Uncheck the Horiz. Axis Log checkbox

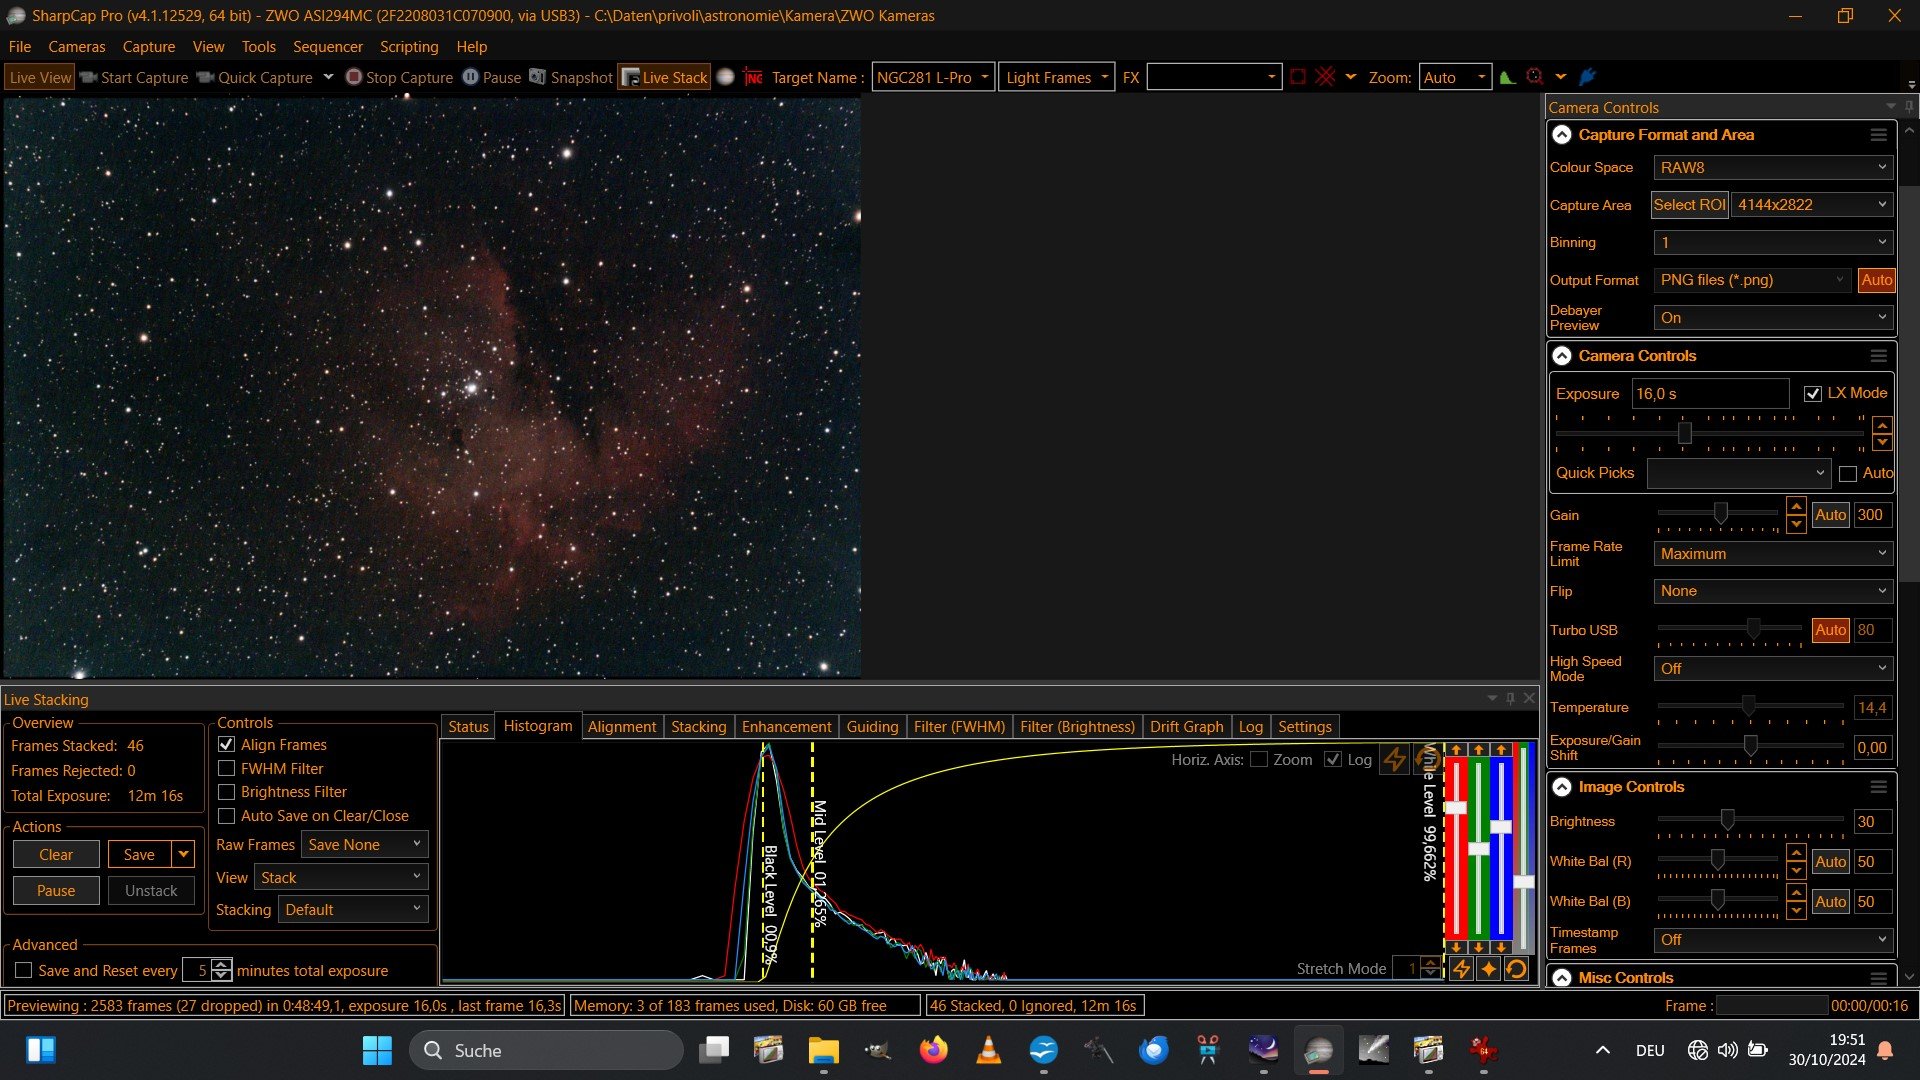(1332, 760)
